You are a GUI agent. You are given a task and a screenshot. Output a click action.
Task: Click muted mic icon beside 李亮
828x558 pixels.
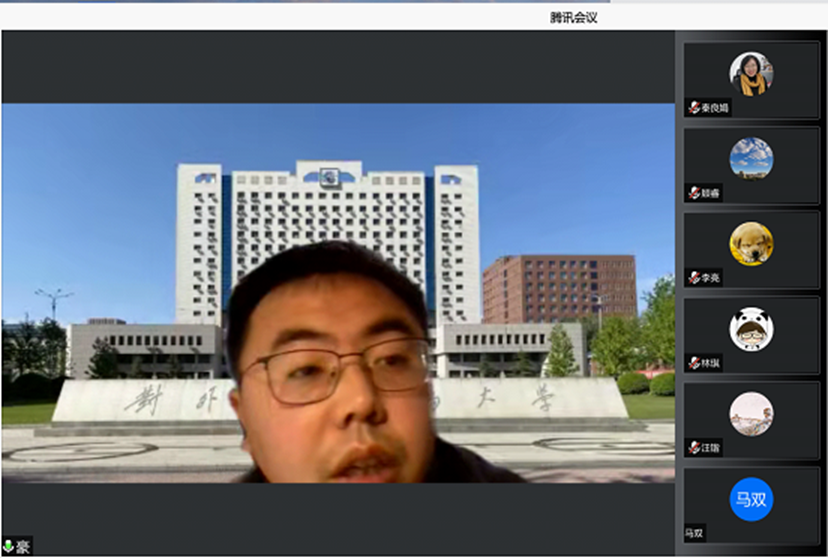(x=693, y=278)
